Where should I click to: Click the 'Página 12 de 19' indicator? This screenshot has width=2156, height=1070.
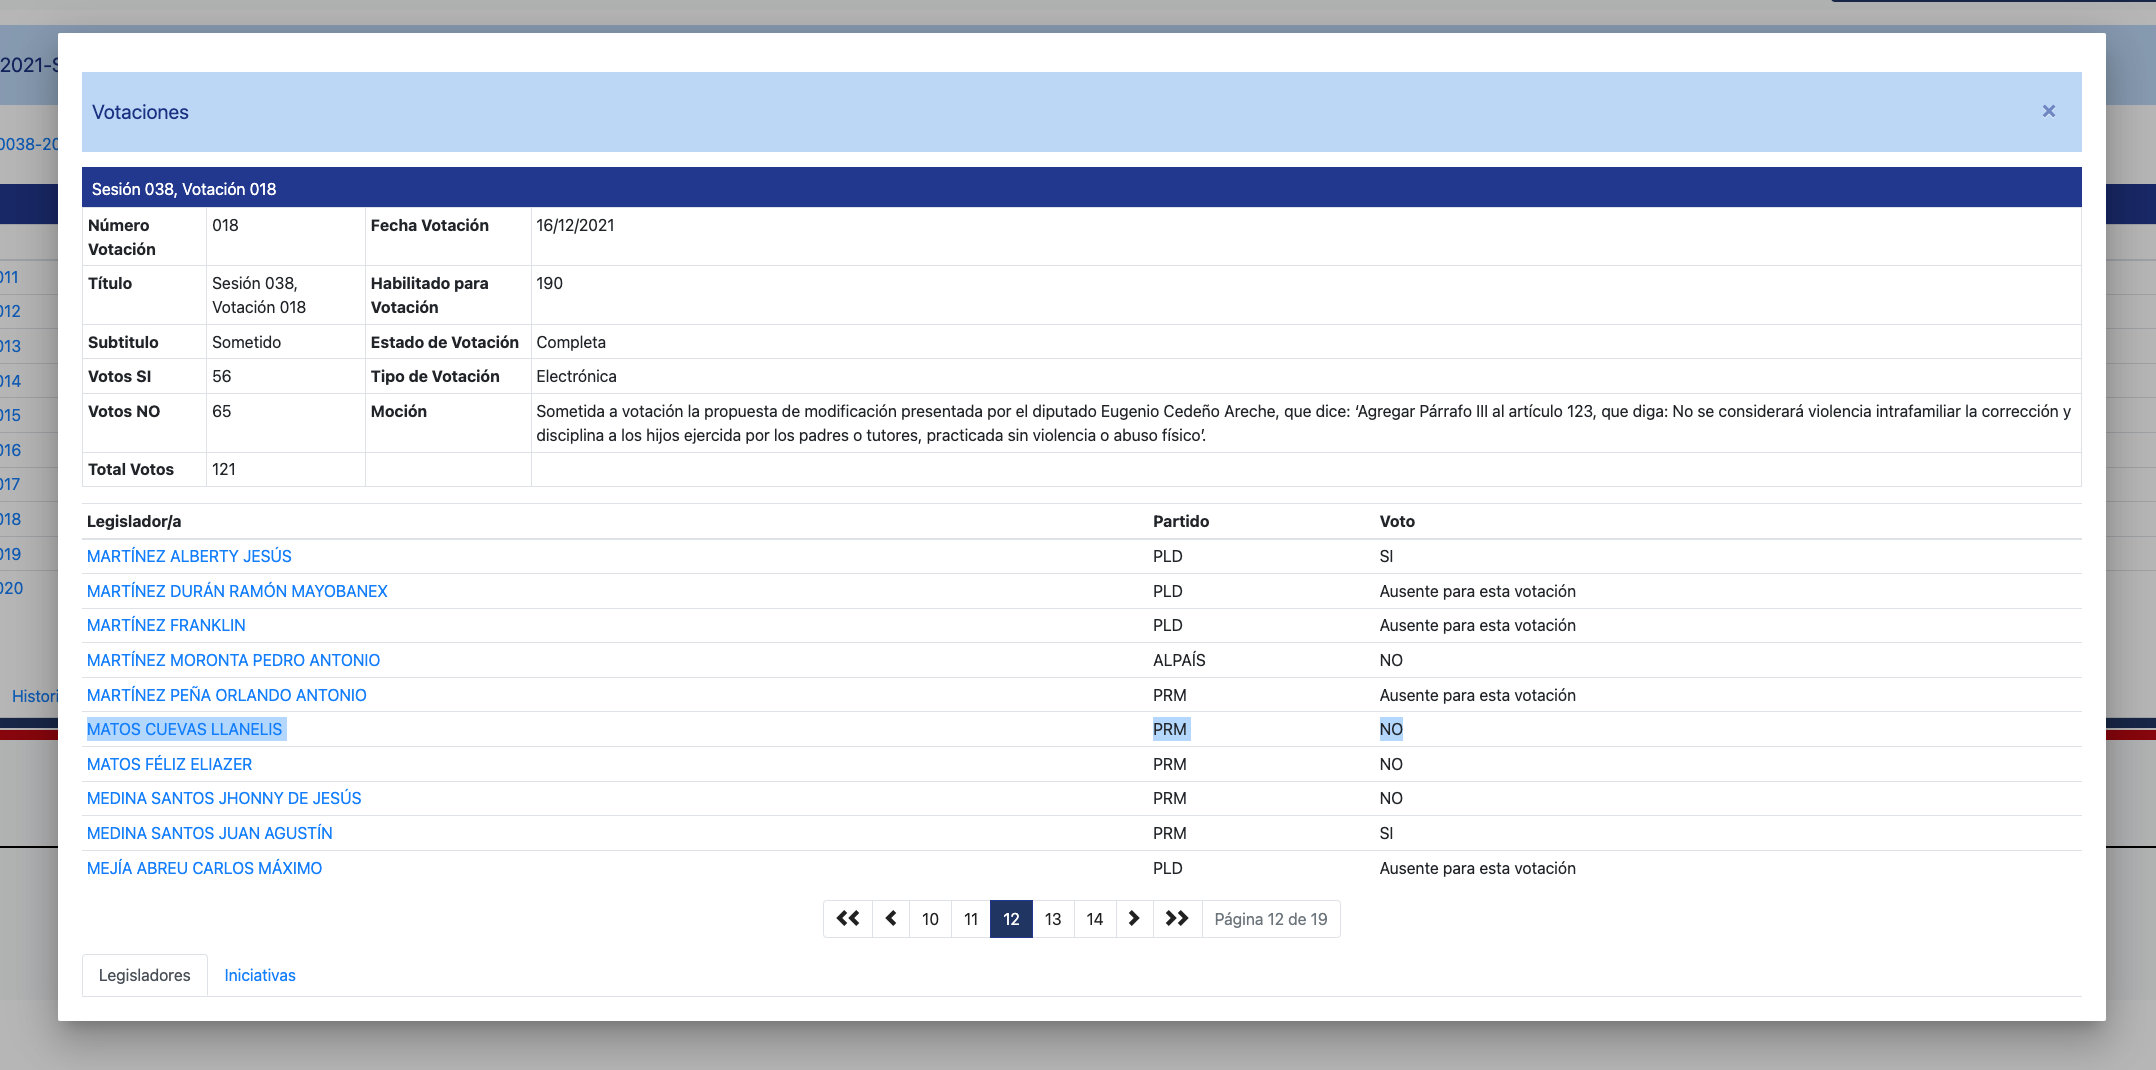pos(1271,919)
